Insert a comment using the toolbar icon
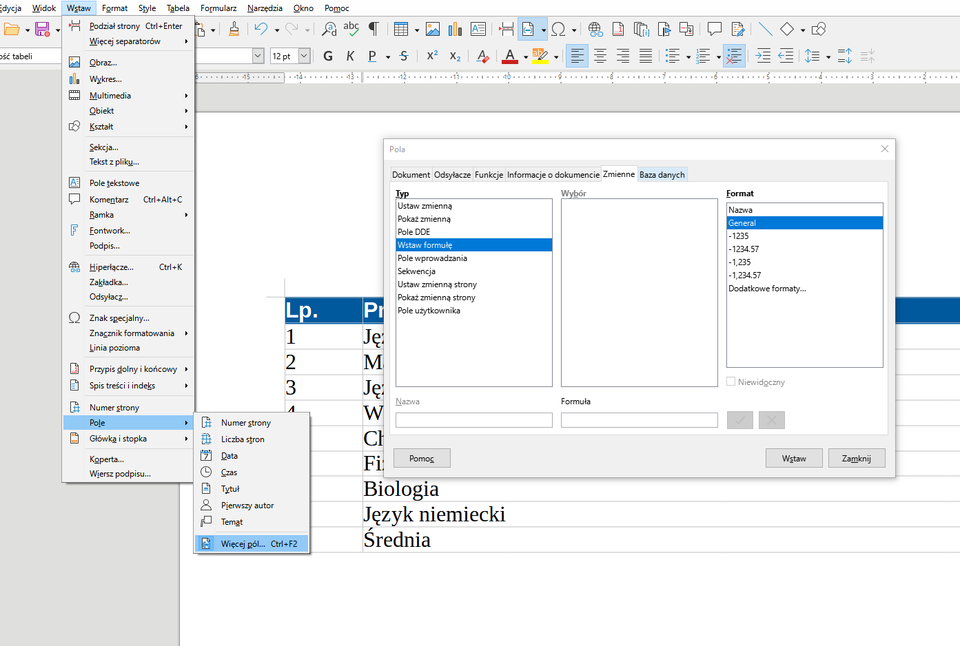Viewport: 960px width, 646px height. (x=714, y=28)
